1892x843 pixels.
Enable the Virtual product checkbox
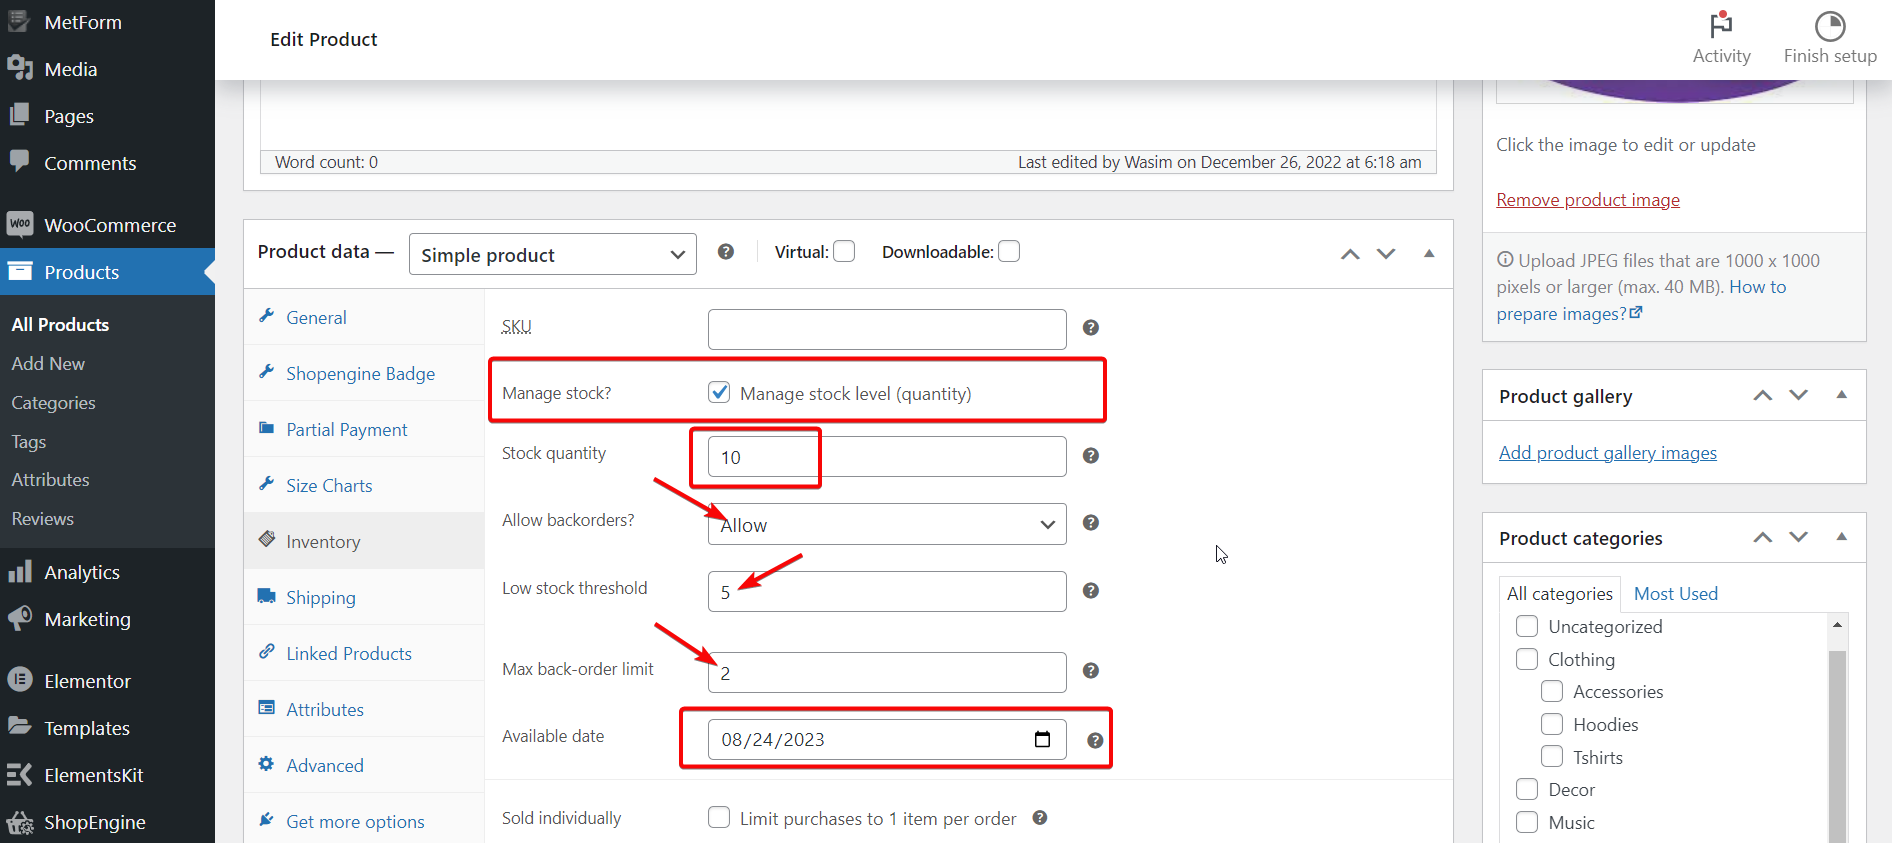(x=844, y=252)
